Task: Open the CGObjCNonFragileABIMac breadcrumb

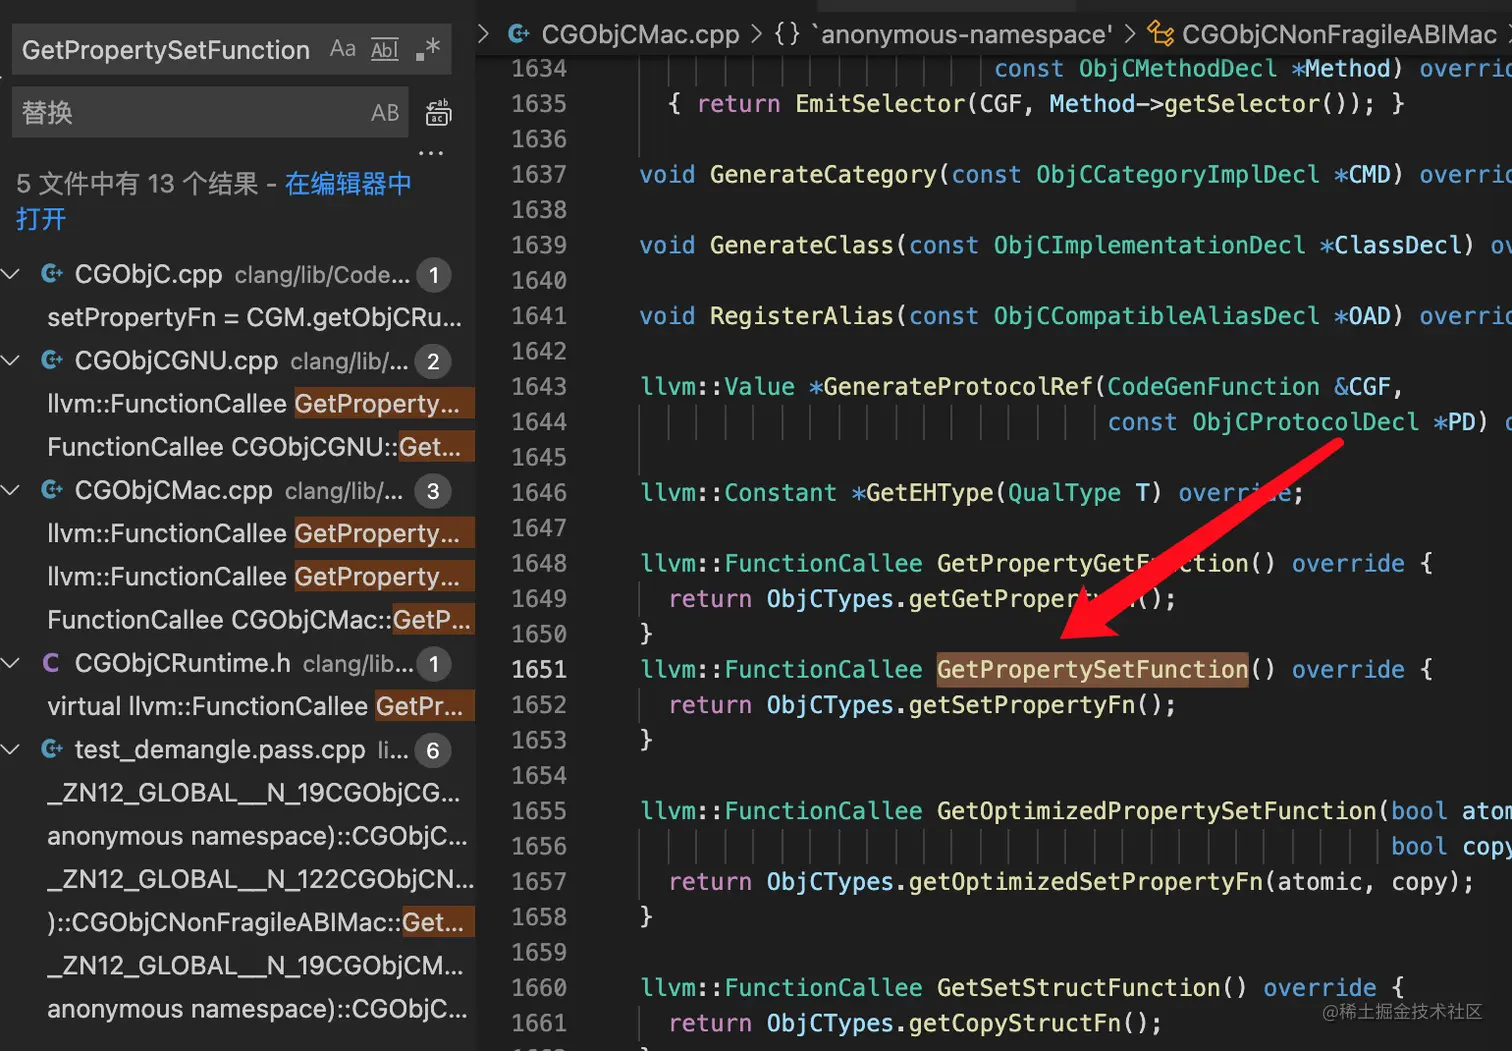Action: tap(1339, 34)
